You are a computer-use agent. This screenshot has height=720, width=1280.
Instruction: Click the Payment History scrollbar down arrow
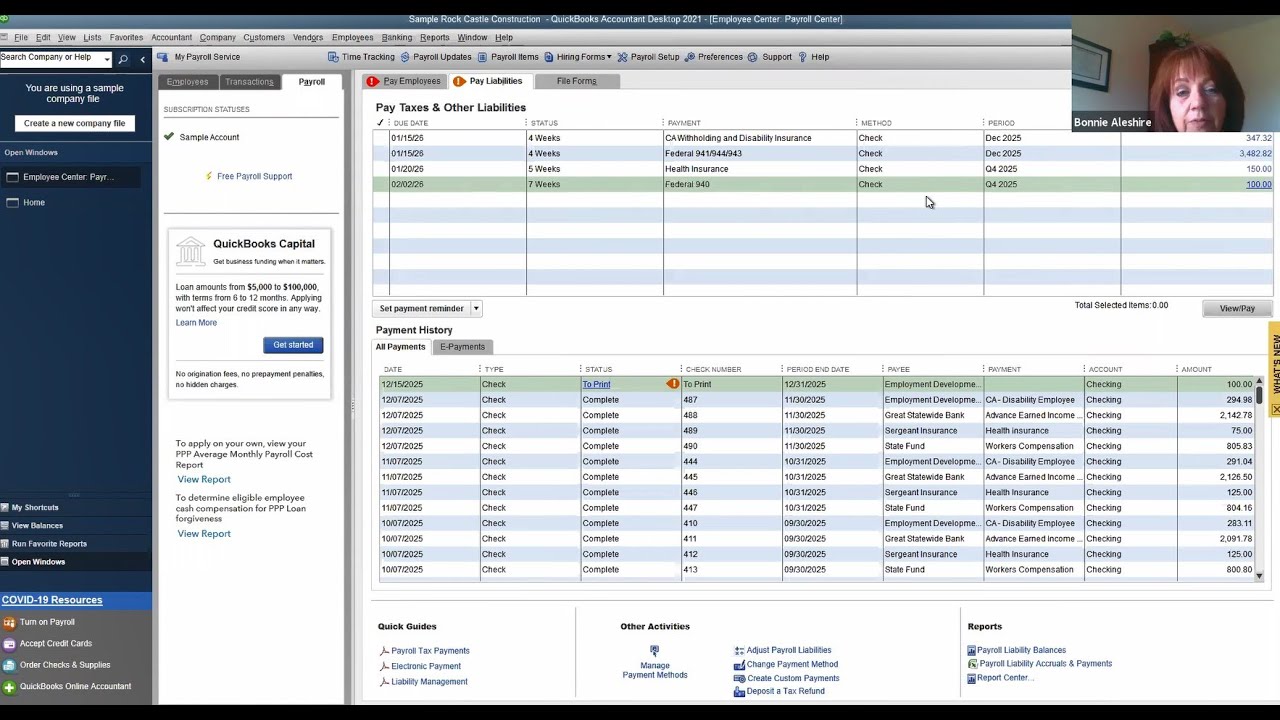[1259, 576]
